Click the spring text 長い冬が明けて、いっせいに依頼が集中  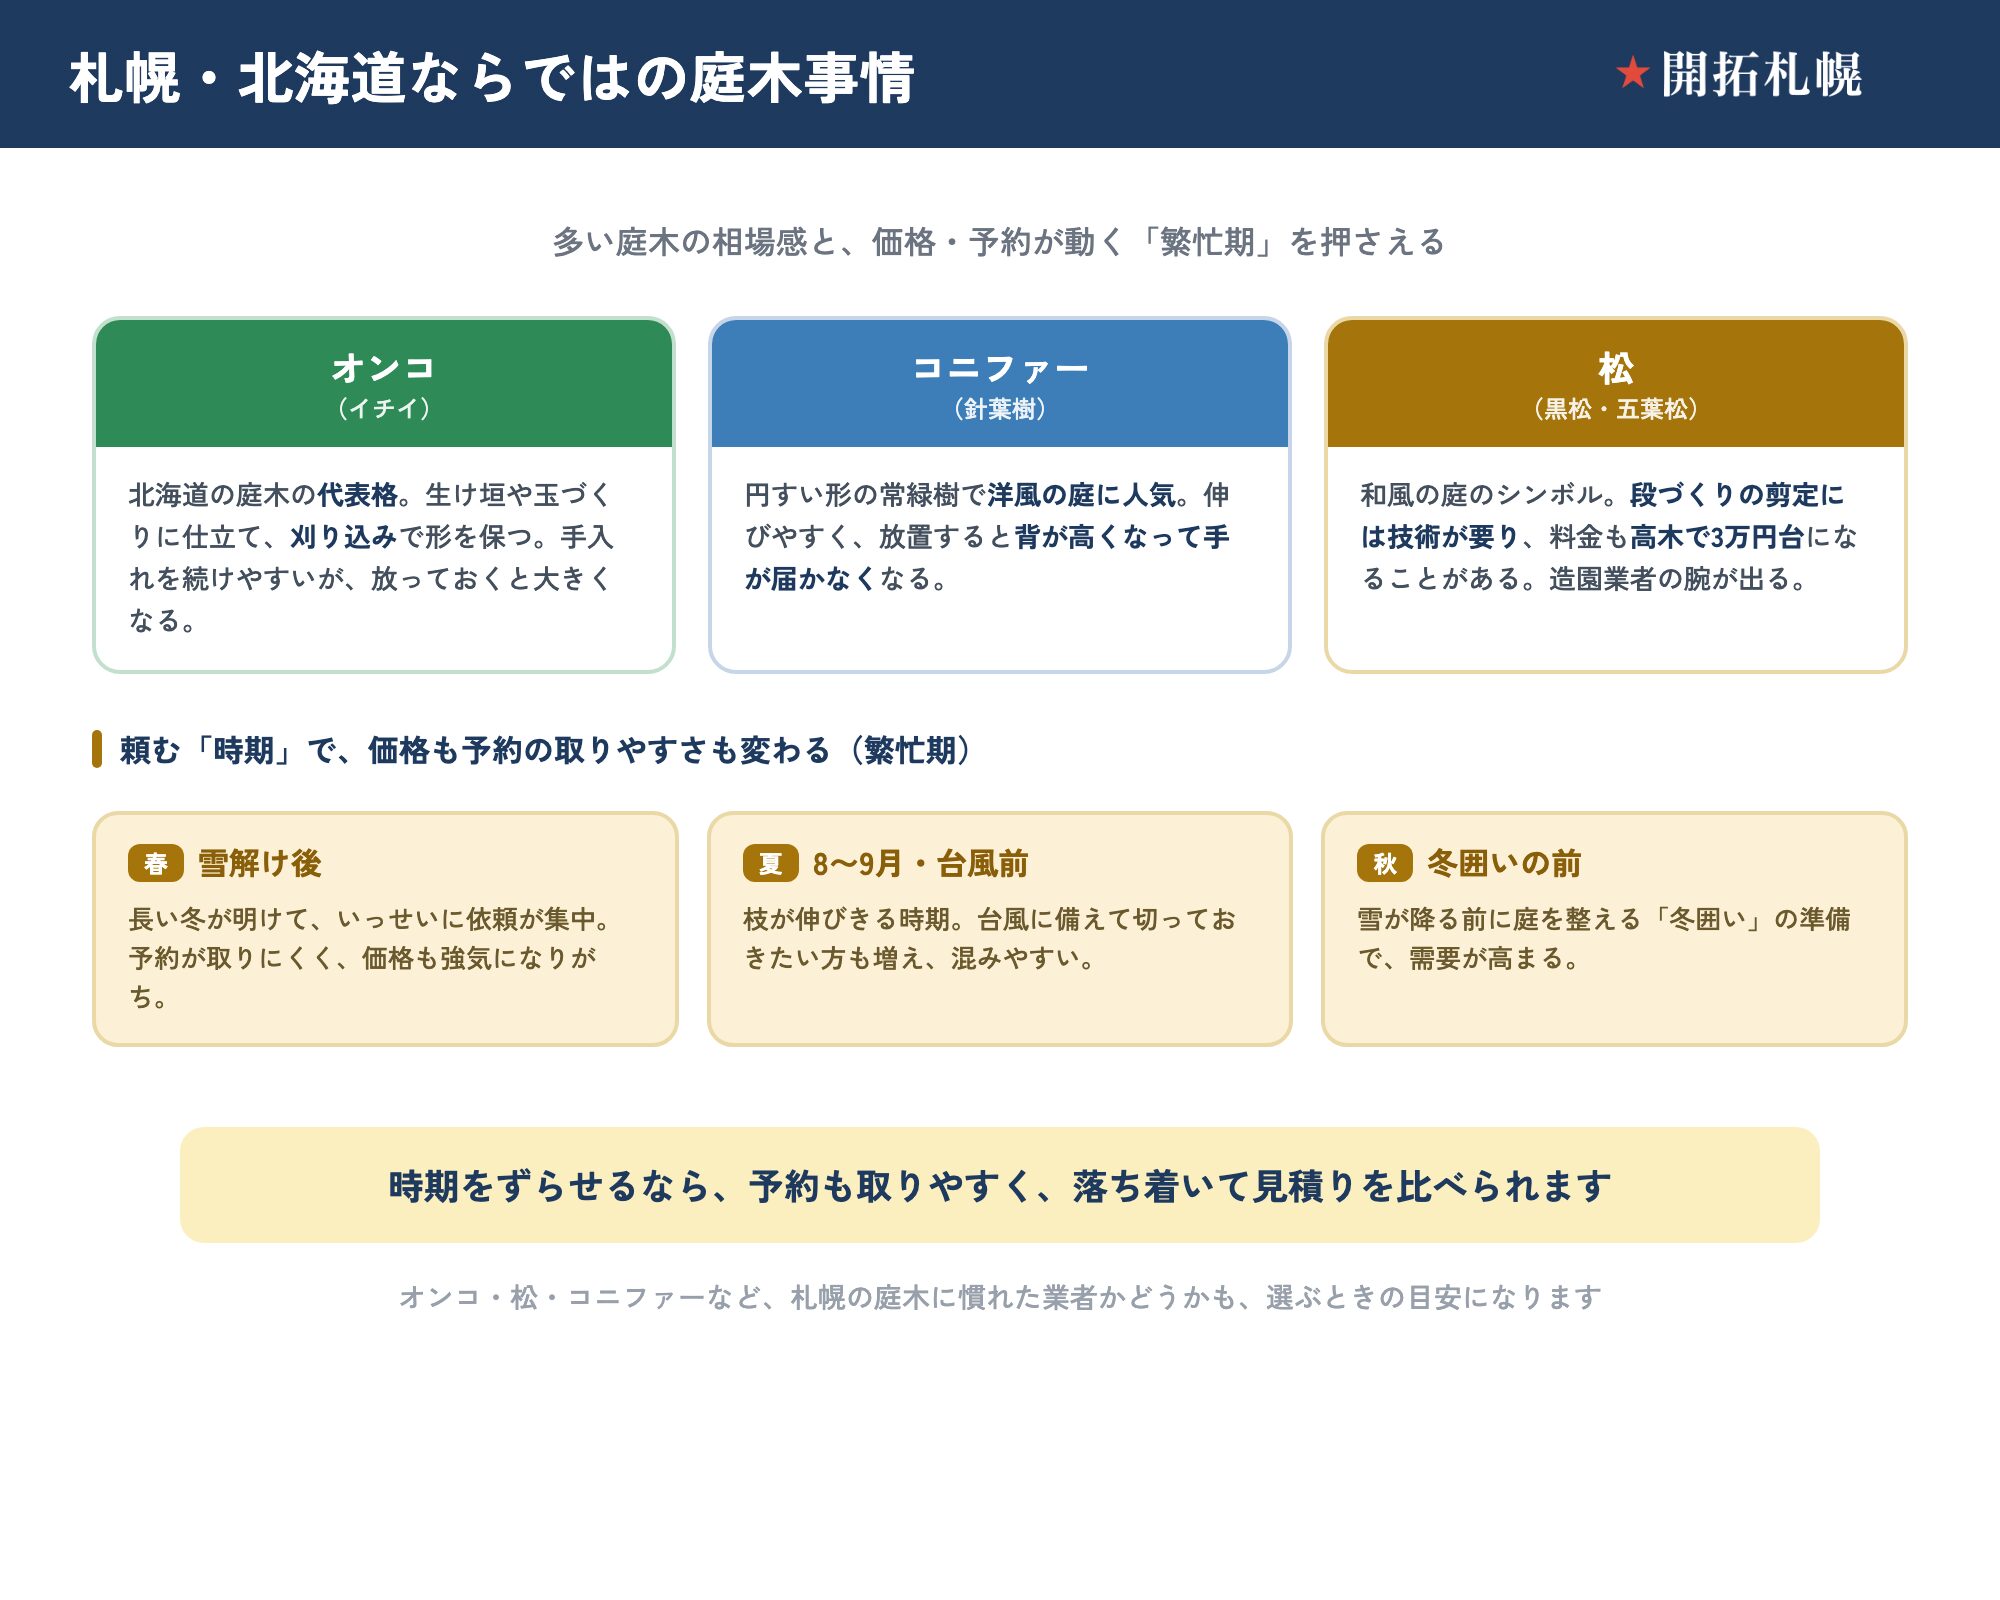click(370, 957)
